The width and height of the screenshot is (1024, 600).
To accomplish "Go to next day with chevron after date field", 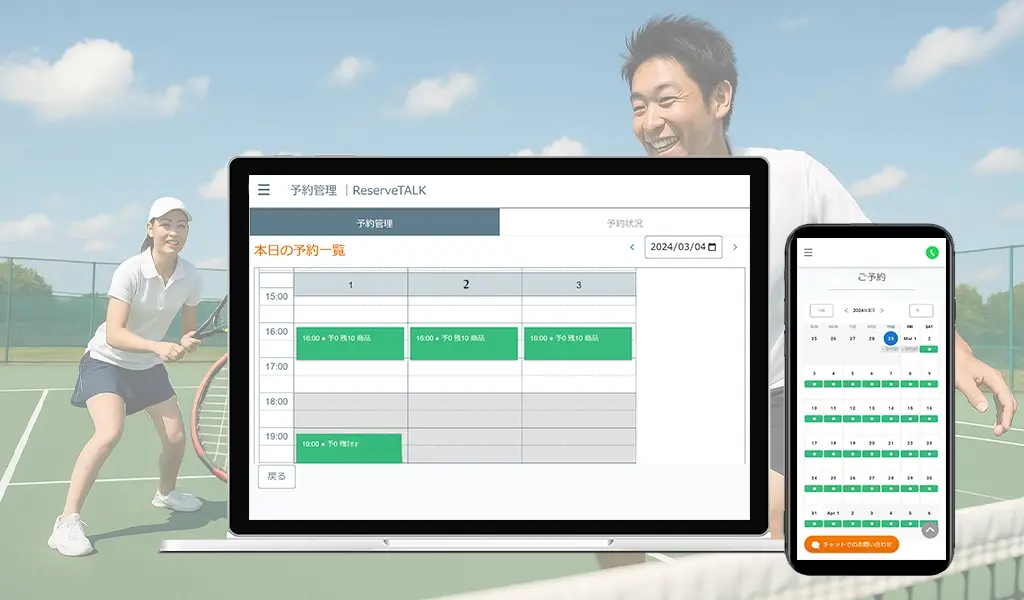I will [x=735, y=247].
